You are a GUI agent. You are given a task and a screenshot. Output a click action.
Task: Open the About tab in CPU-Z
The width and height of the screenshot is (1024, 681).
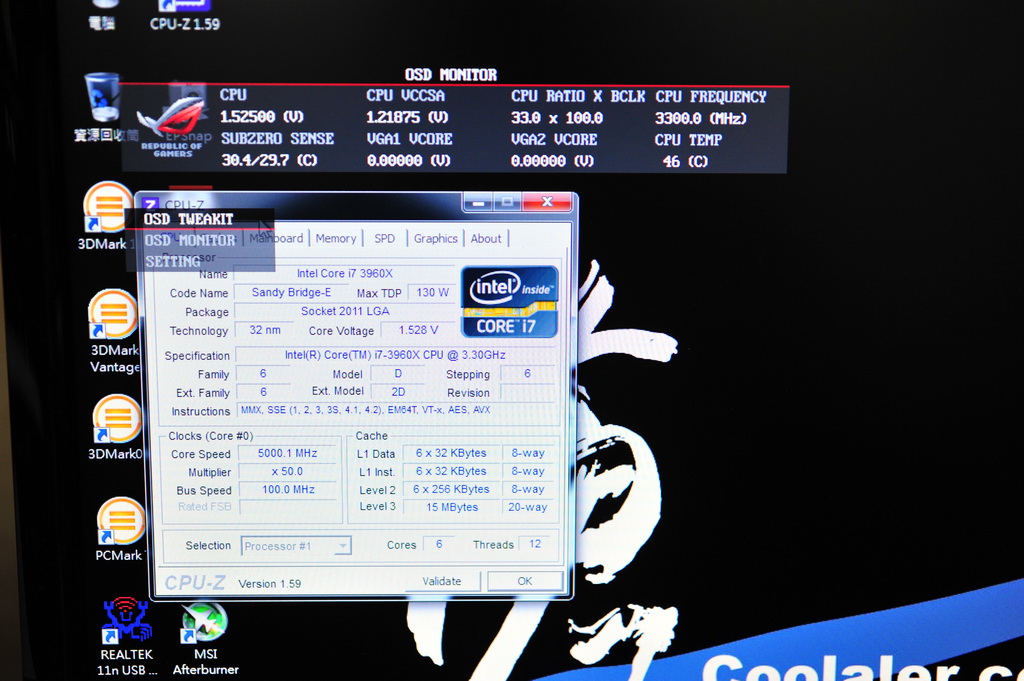point(486,238)
